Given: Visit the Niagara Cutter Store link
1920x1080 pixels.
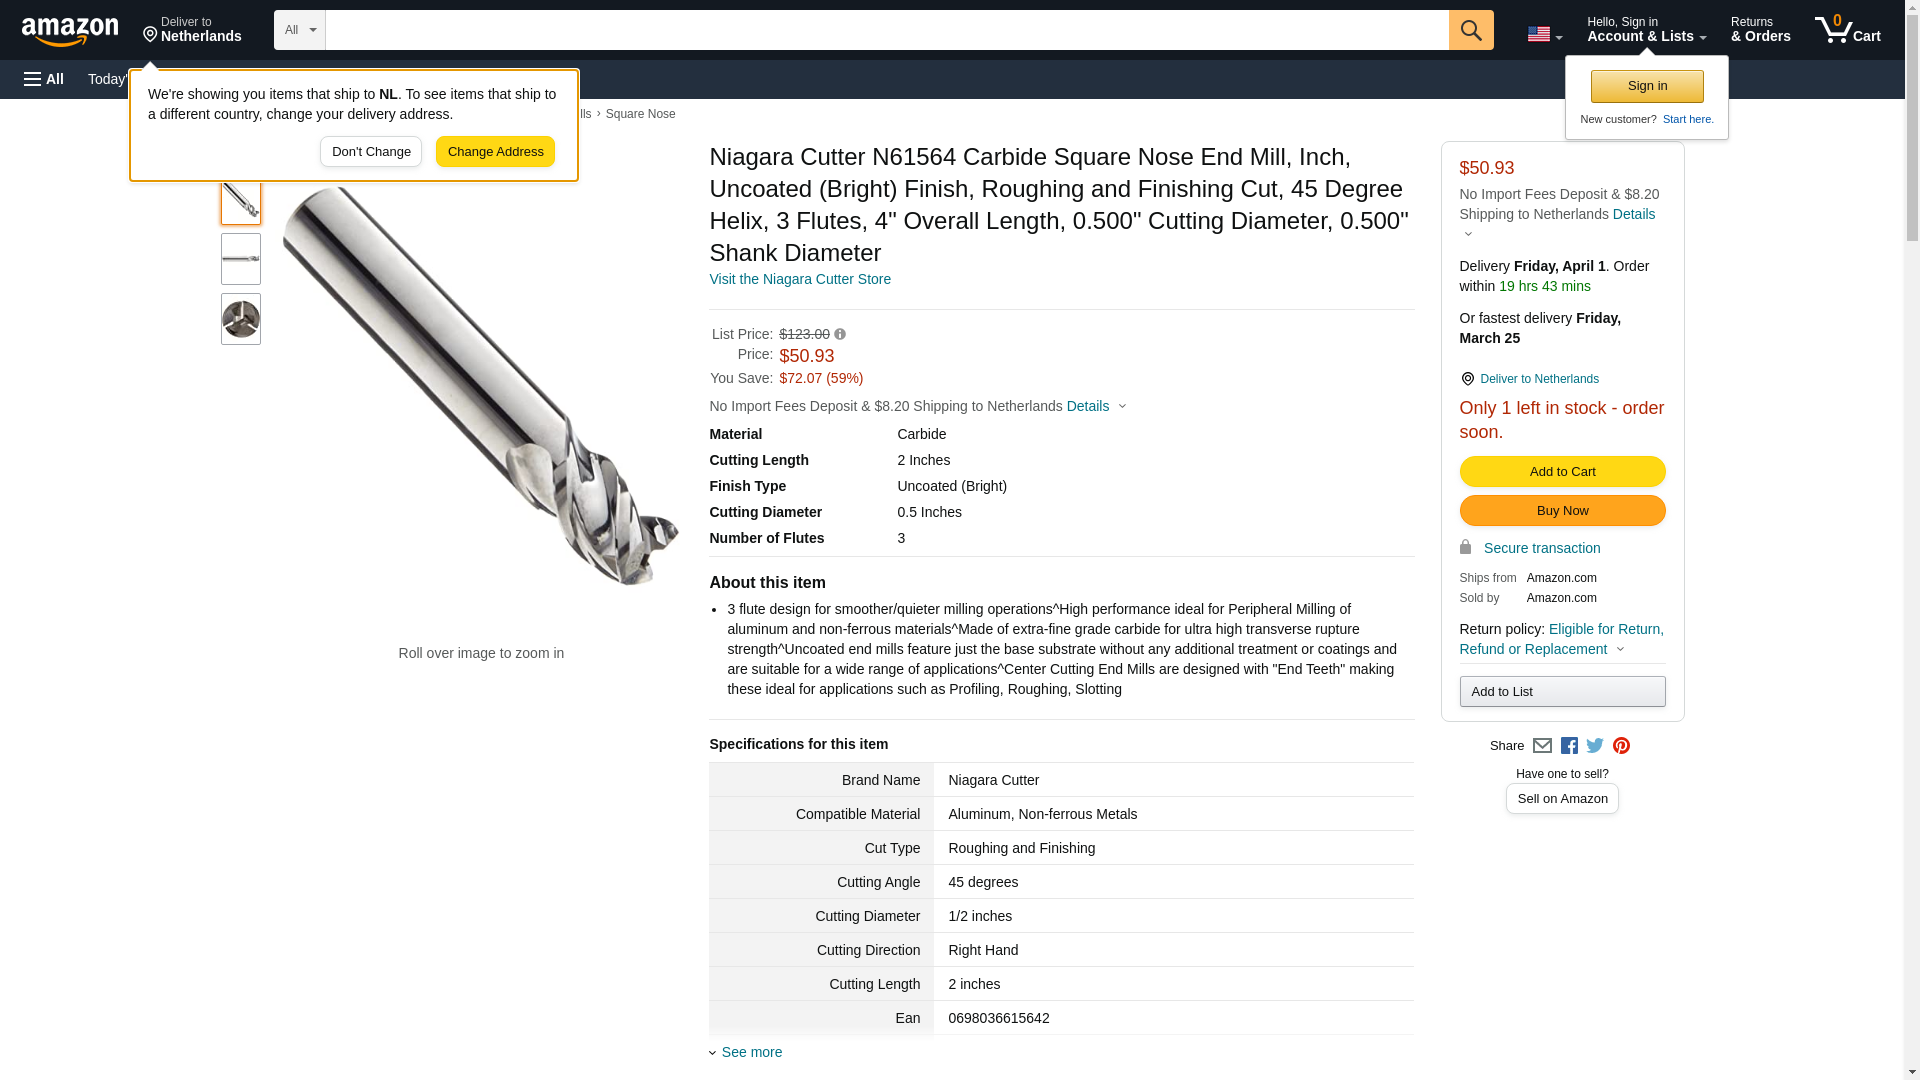Looking at the screenshot, I should 799,280.
